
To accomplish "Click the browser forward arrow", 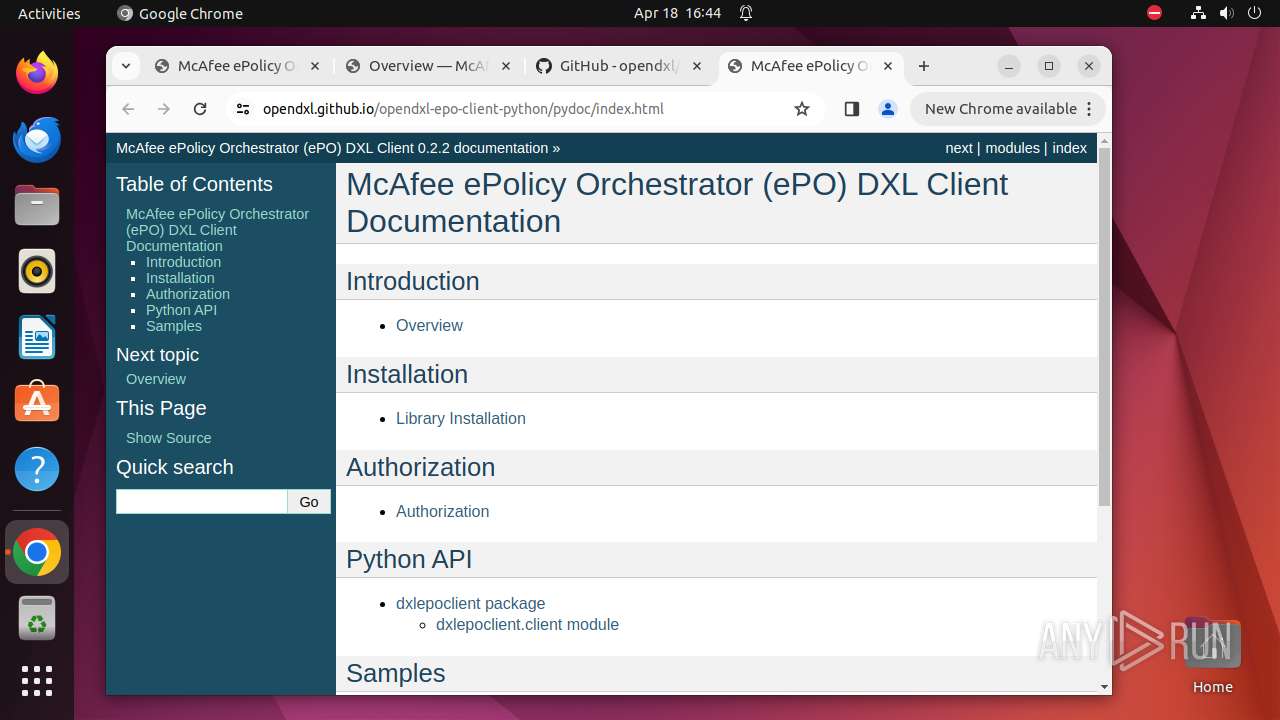I will pos(164,109).
